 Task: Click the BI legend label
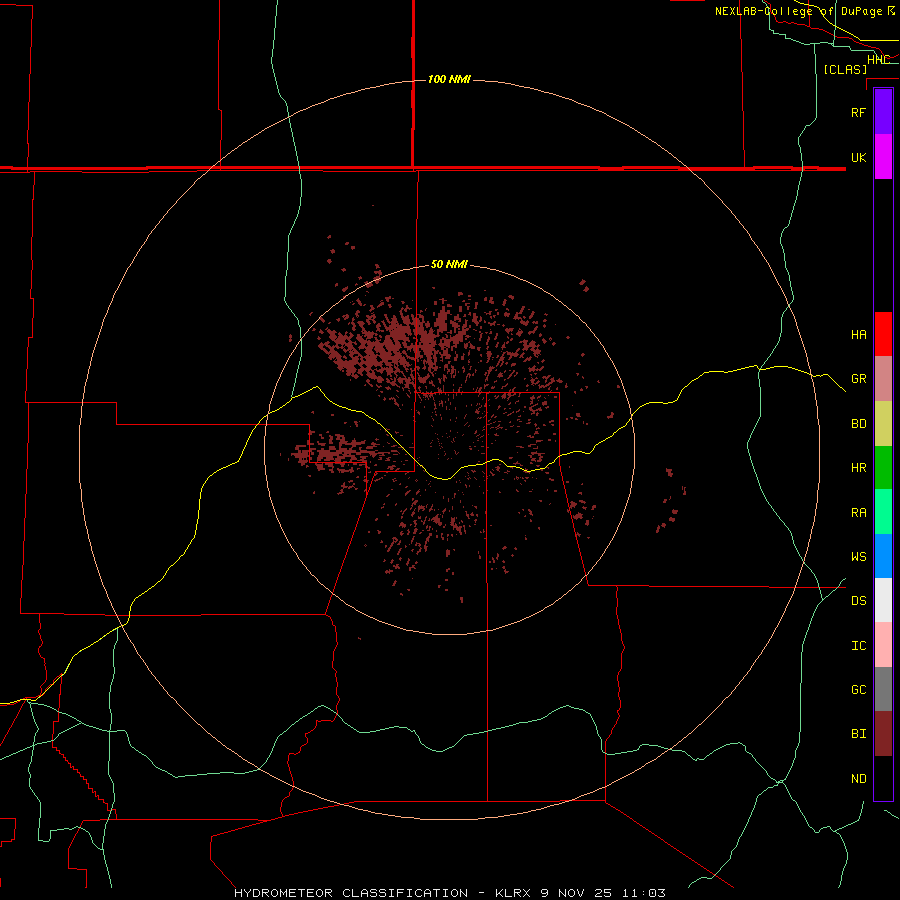pyautogui.click(x=858, y=734)
